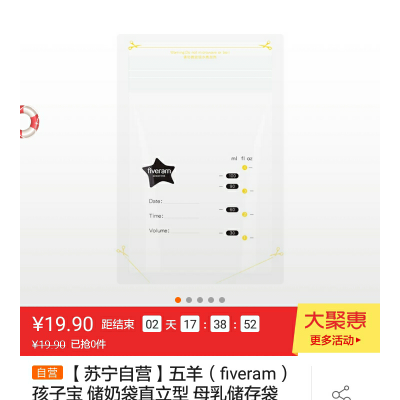Select the third carousel dot

click(x=200, y=300)
